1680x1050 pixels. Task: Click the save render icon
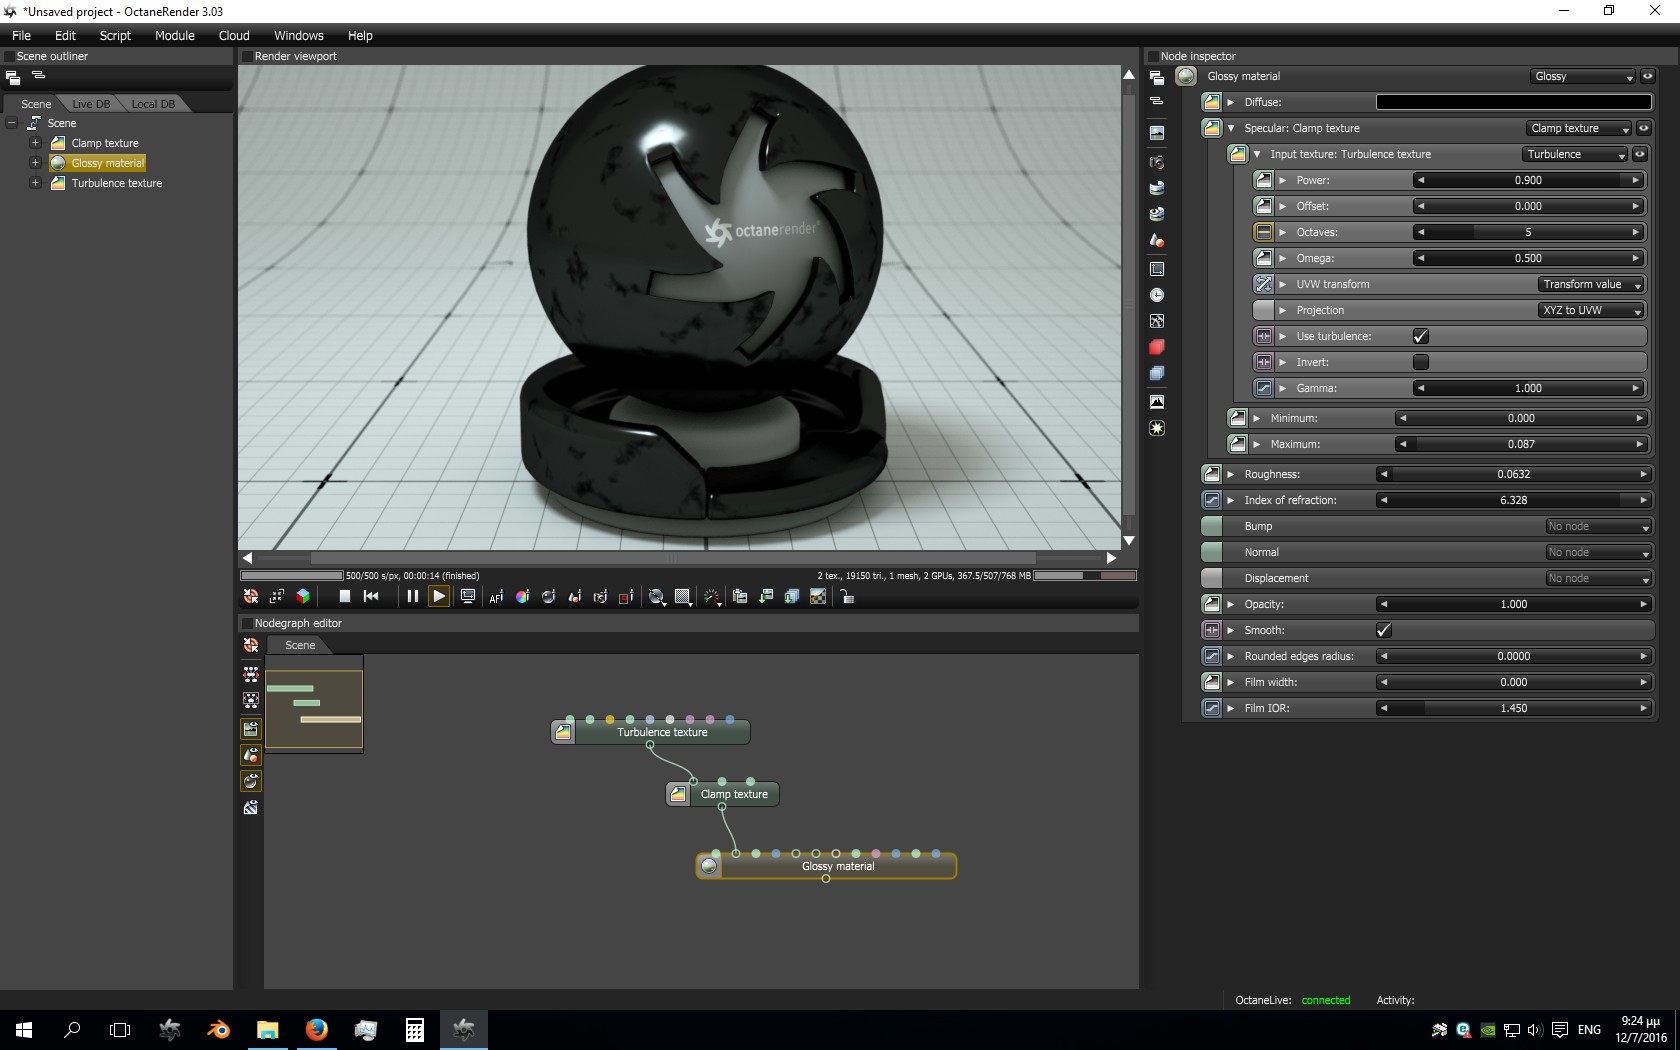[766, 596]
